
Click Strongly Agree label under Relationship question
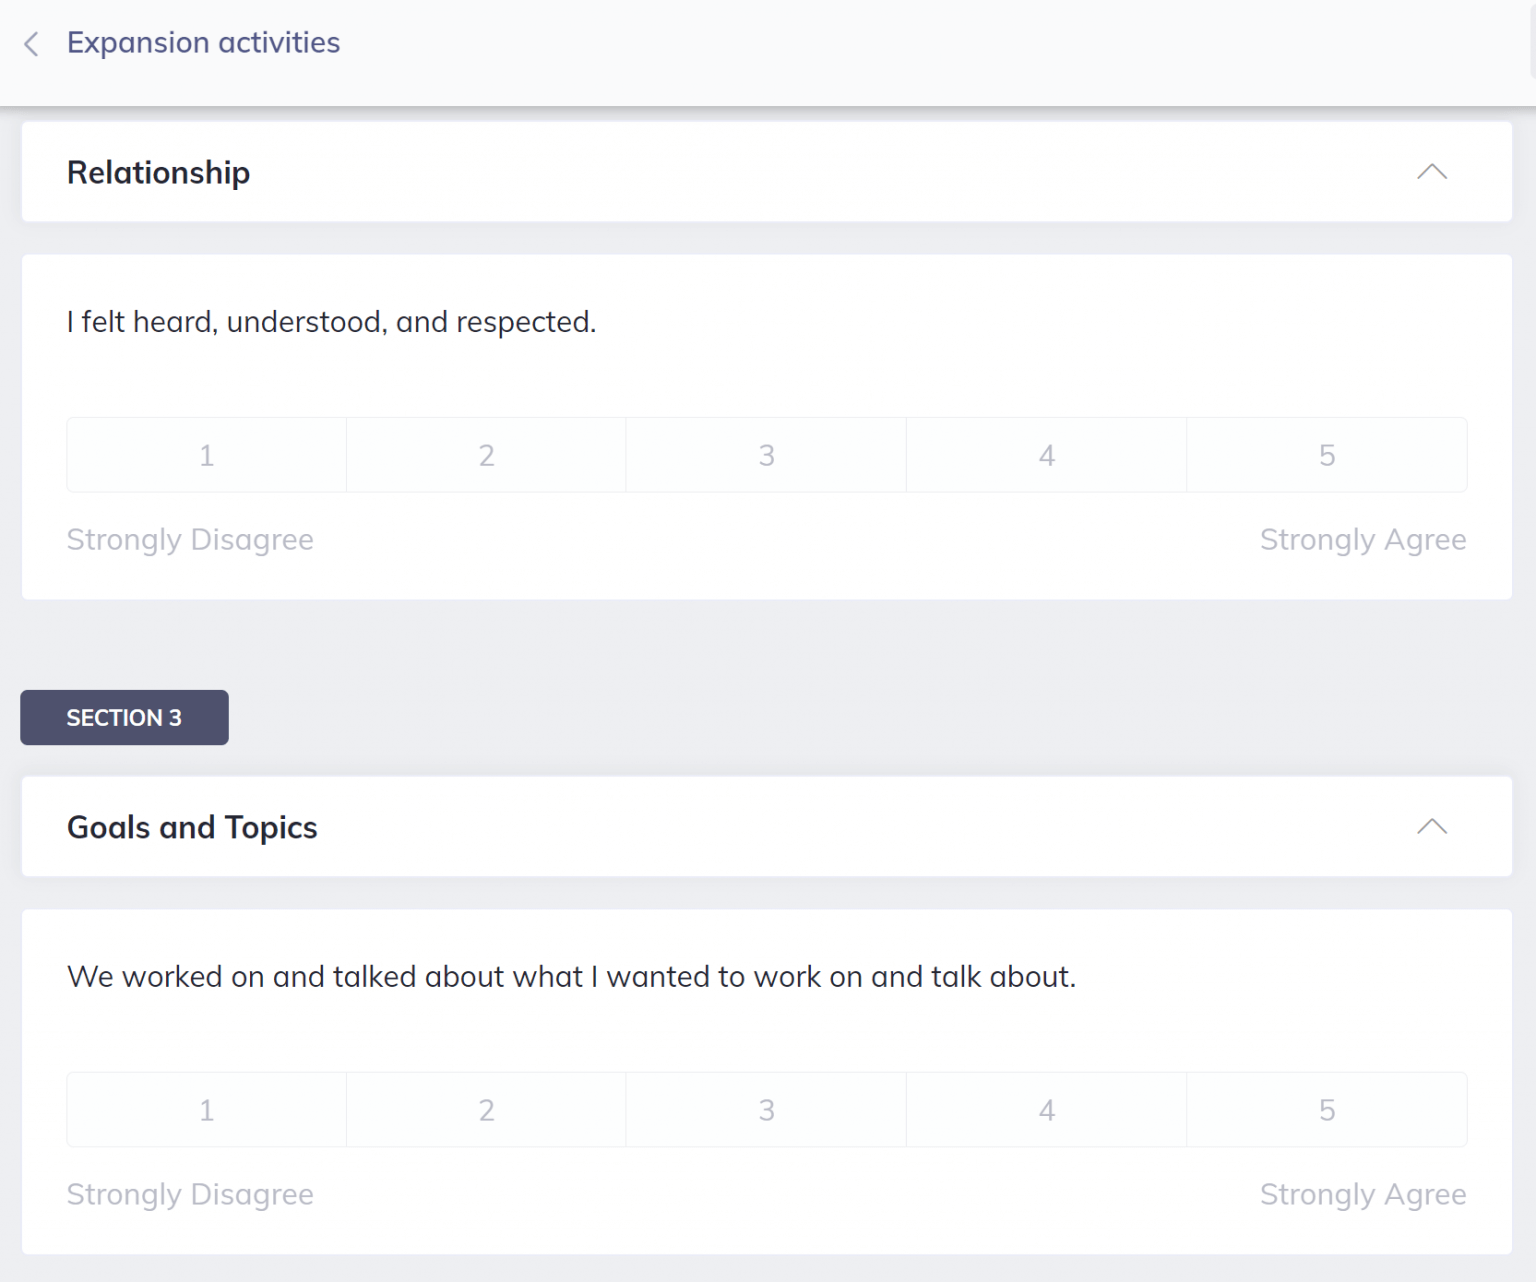(1362, 540)
